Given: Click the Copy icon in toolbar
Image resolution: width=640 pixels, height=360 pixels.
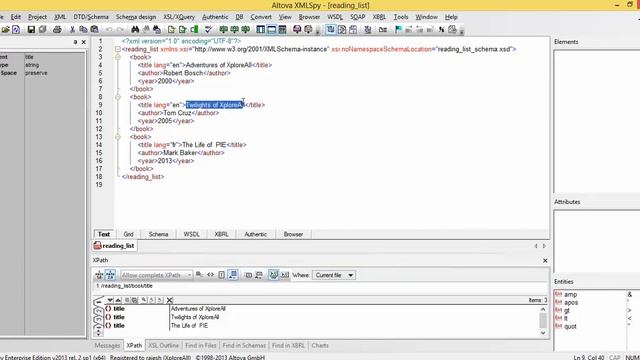Looking at the screenshot, I should click(x=83, y=29).
